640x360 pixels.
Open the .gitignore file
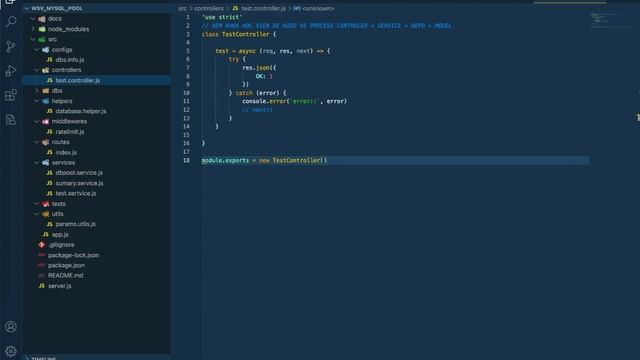[x=61, y=245]
